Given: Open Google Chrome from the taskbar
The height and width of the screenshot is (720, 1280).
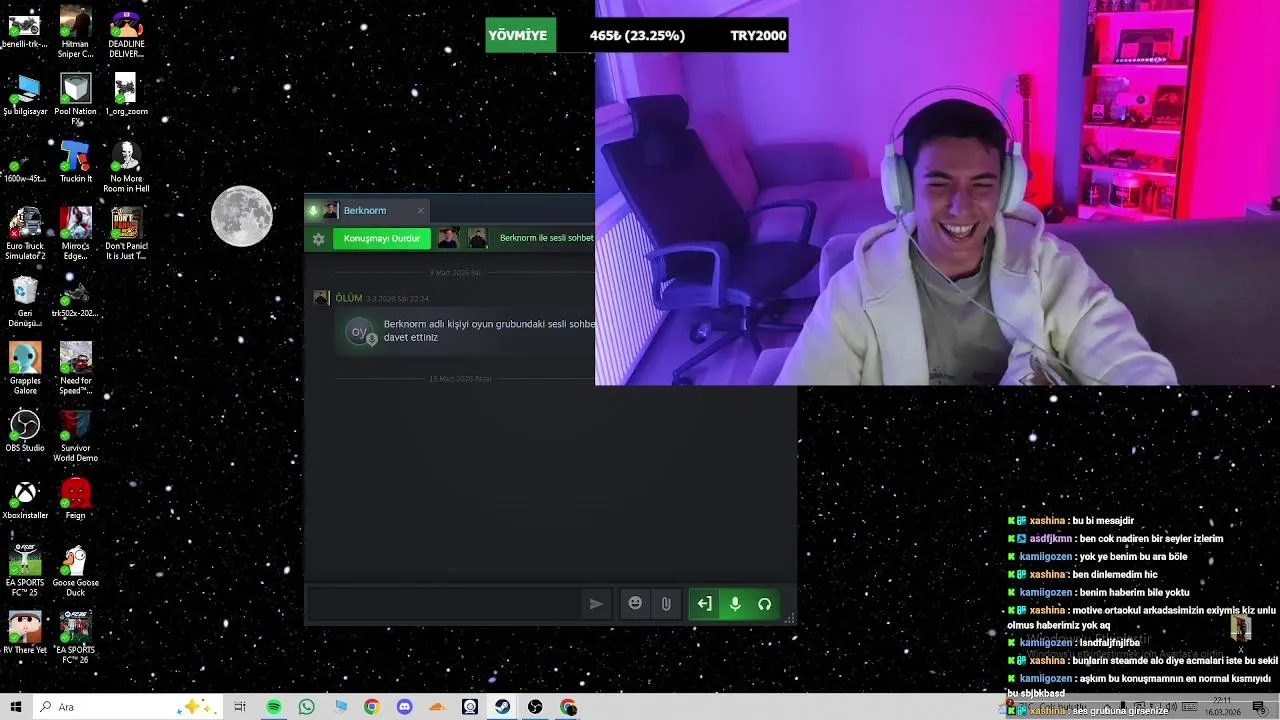Looking at the screenshot, I should [372, 707].
